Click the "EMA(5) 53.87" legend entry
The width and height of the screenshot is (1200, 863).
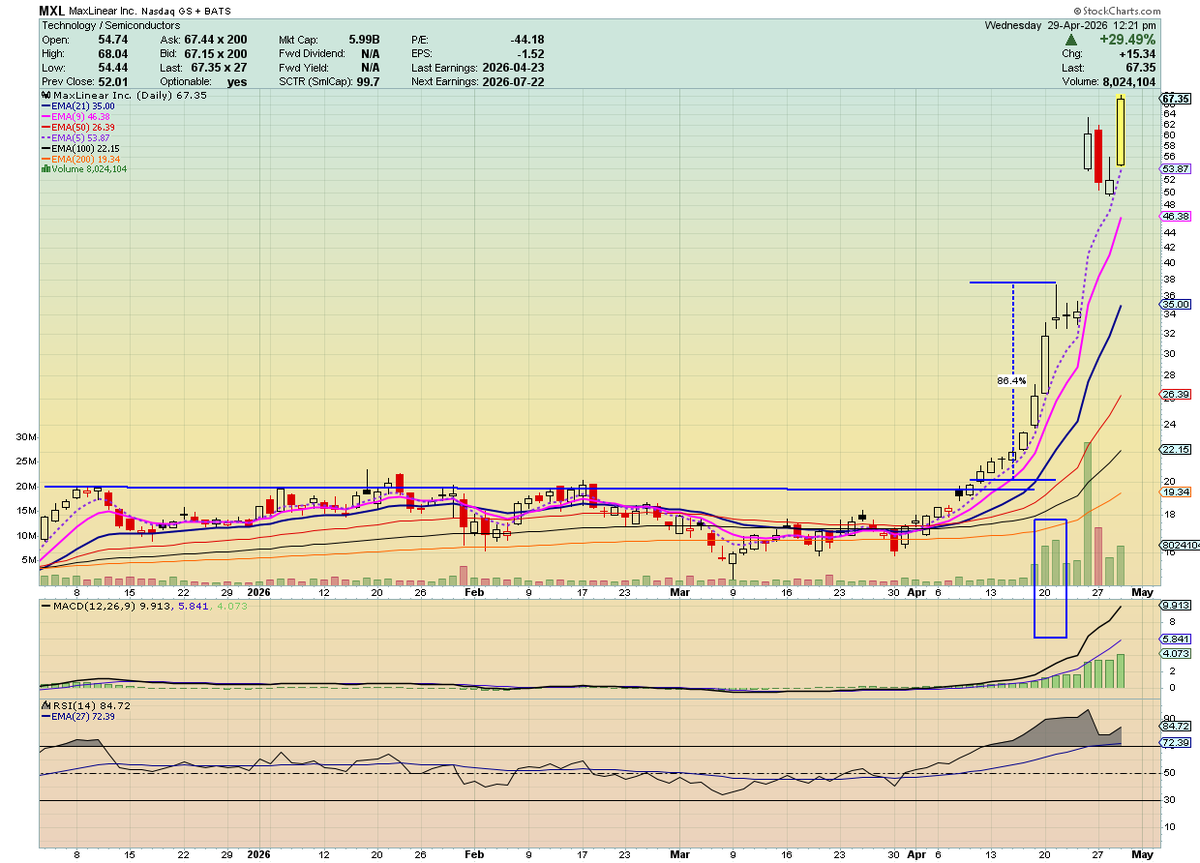click(79, 138)
